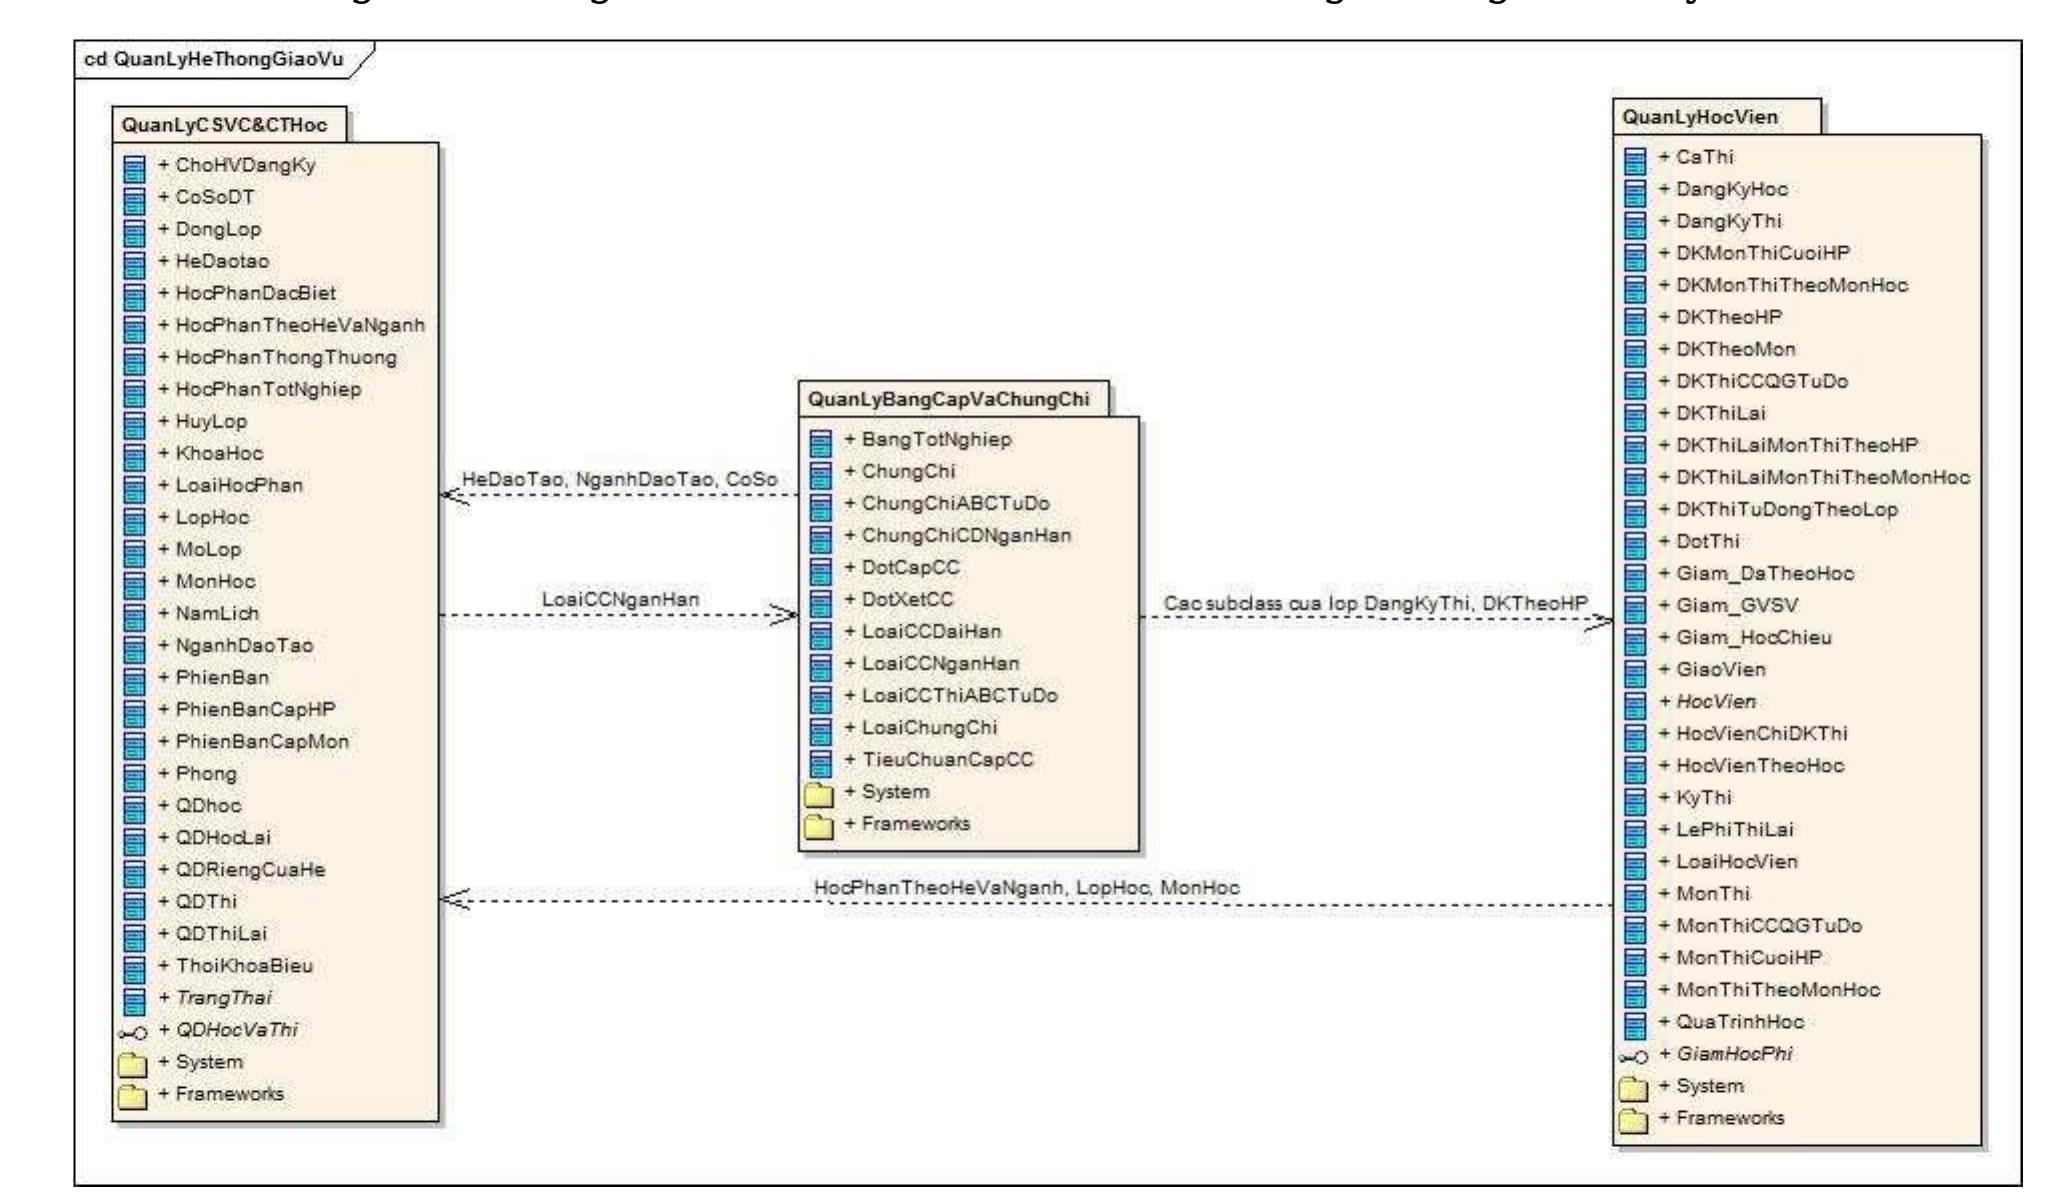Click the Frameworks folder icon in QuanLyBangCapVaChungChi
Screen dimensions: 2048x1192
820,826
